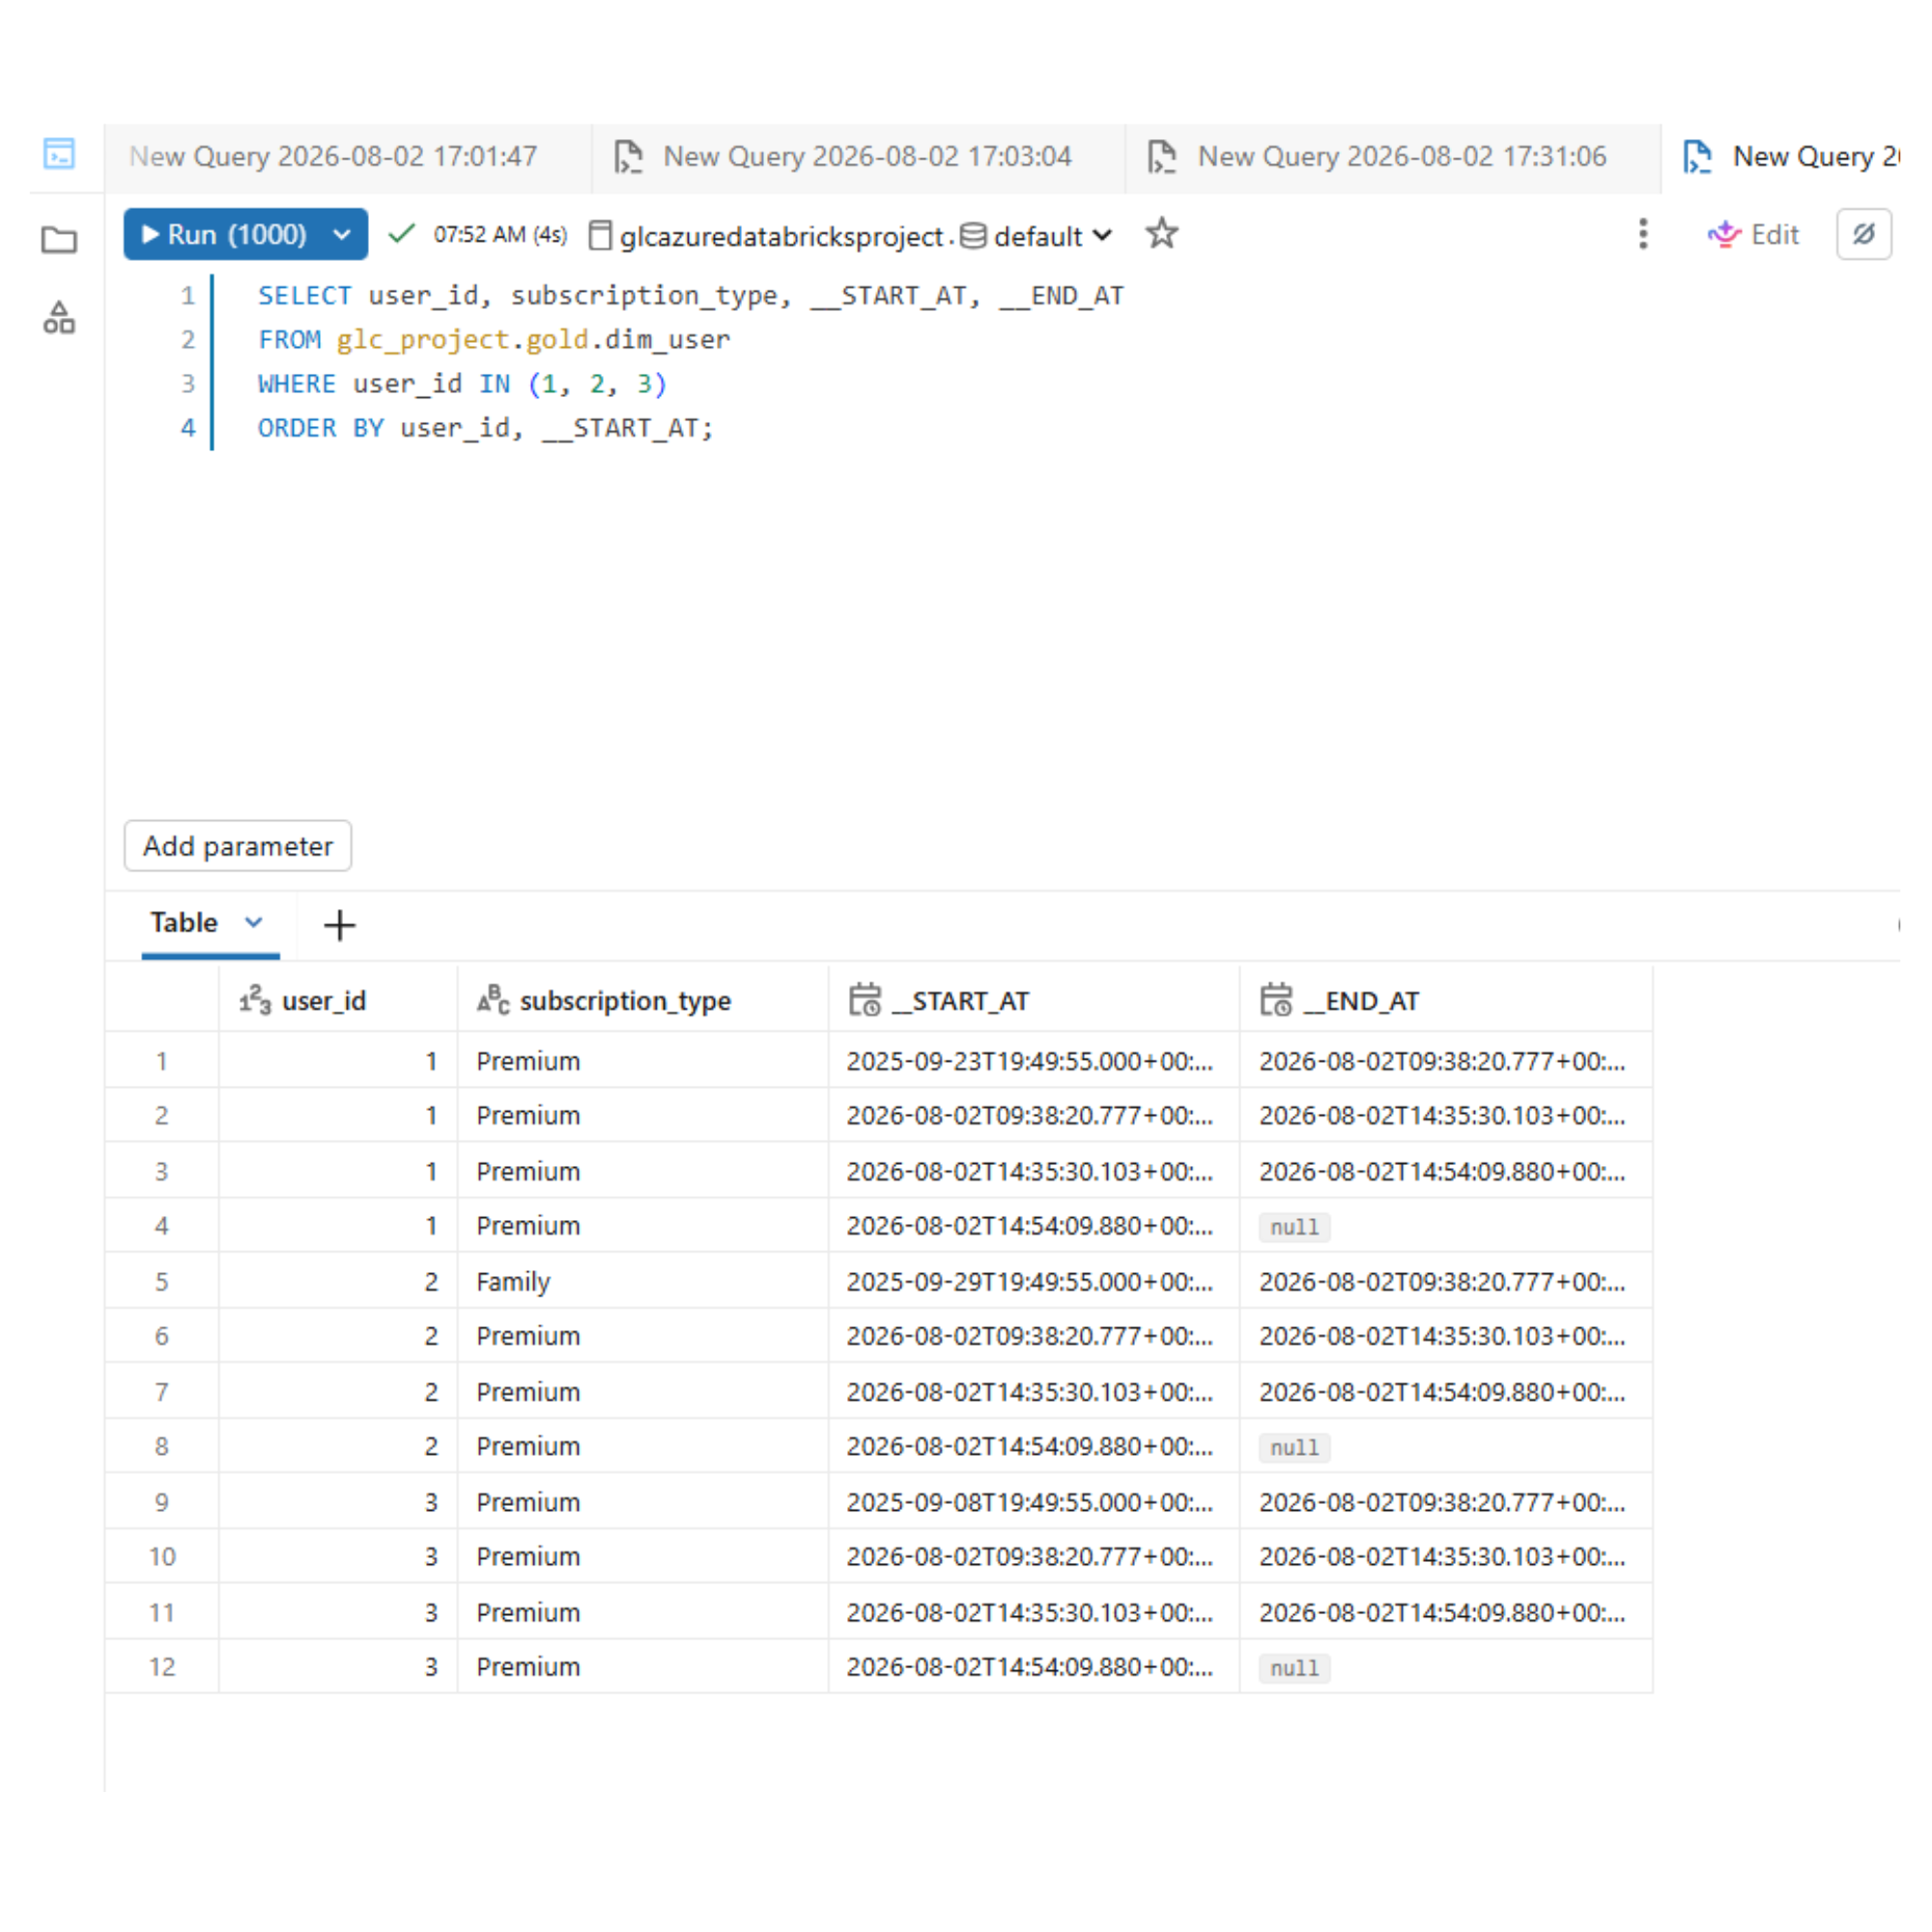Screen dimensions: 1932x1932
Task: Open the workspace folder browser icon
Action: tap(59, 239)
